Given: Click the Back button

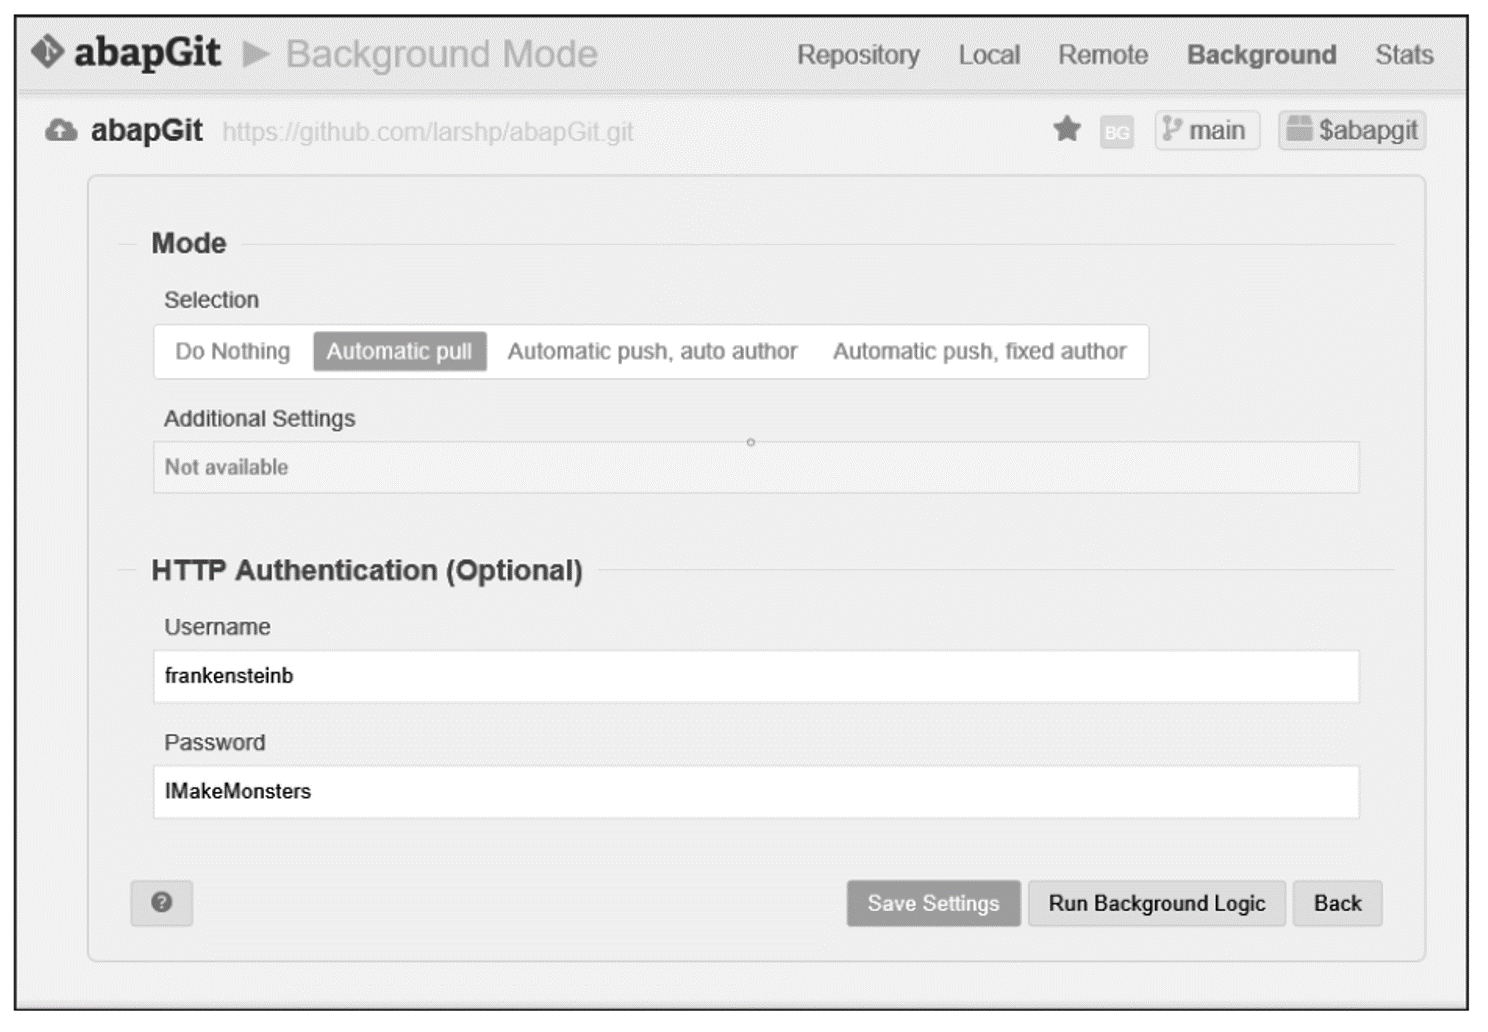Looking at the screenshot, I should (x=1337, y=903).
